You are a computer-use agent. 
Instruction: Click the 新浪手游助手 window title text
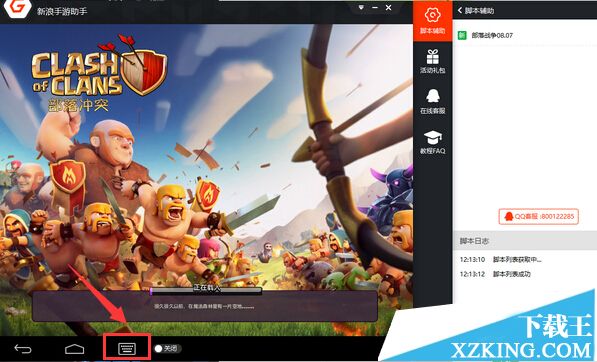[x=62, y=11]
